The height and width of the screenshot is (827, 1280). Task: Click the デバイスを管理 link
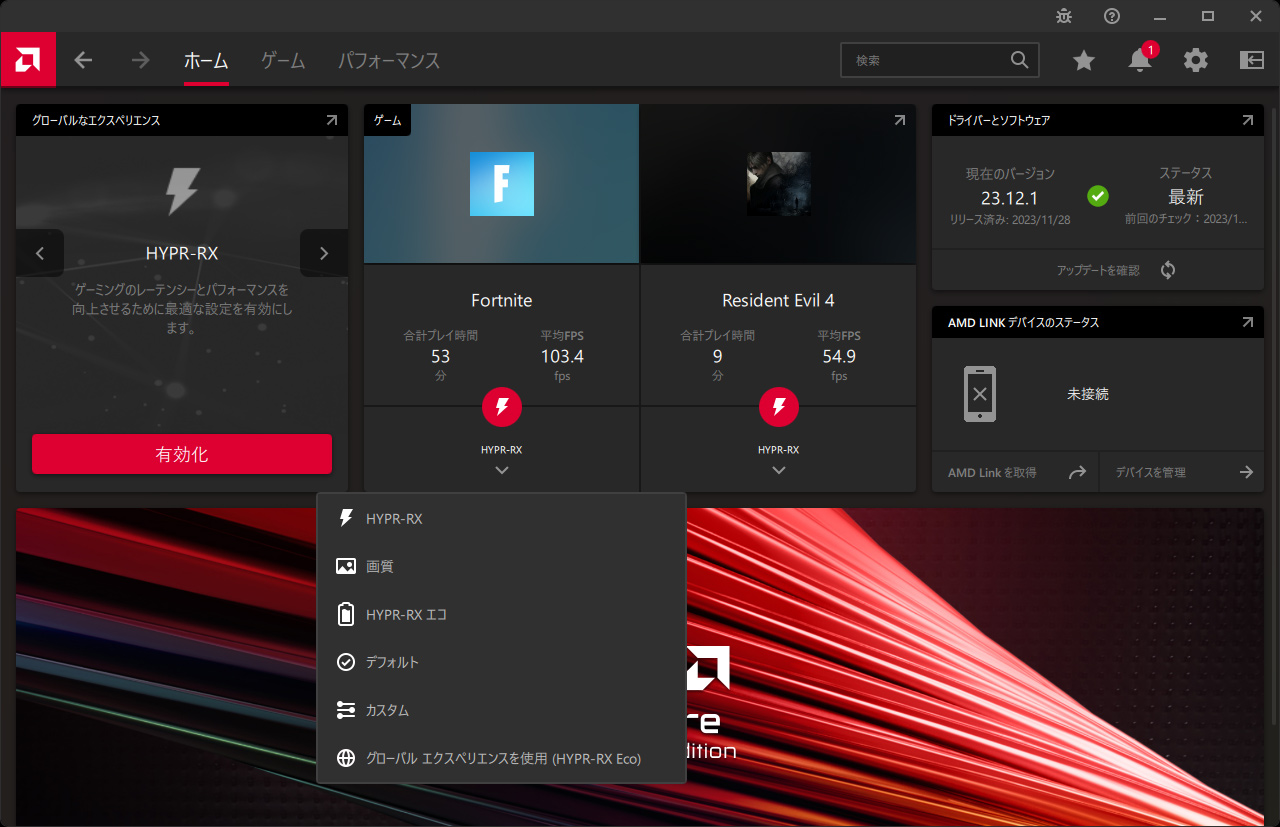coord(1181,472)
